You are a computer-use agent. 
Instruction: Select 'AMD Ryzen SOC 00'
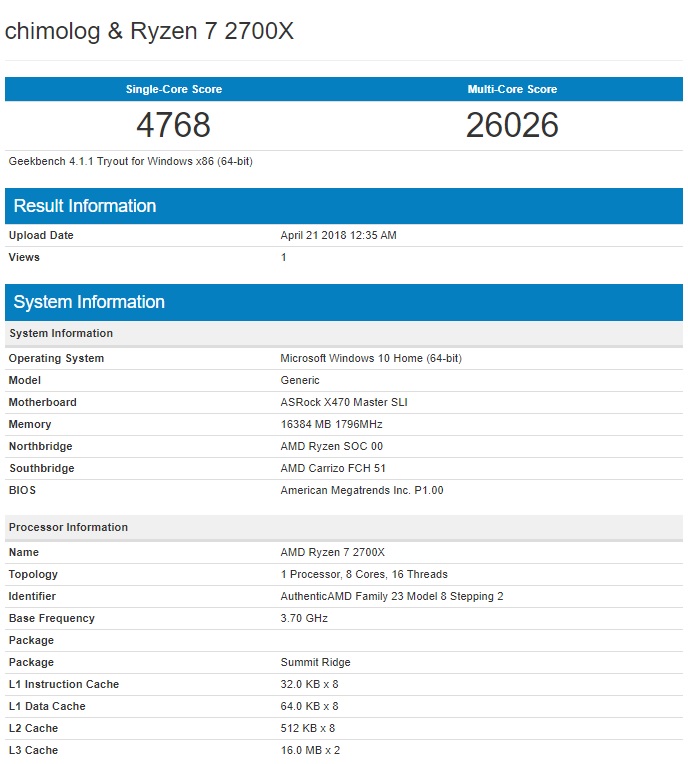pos(332,446)
